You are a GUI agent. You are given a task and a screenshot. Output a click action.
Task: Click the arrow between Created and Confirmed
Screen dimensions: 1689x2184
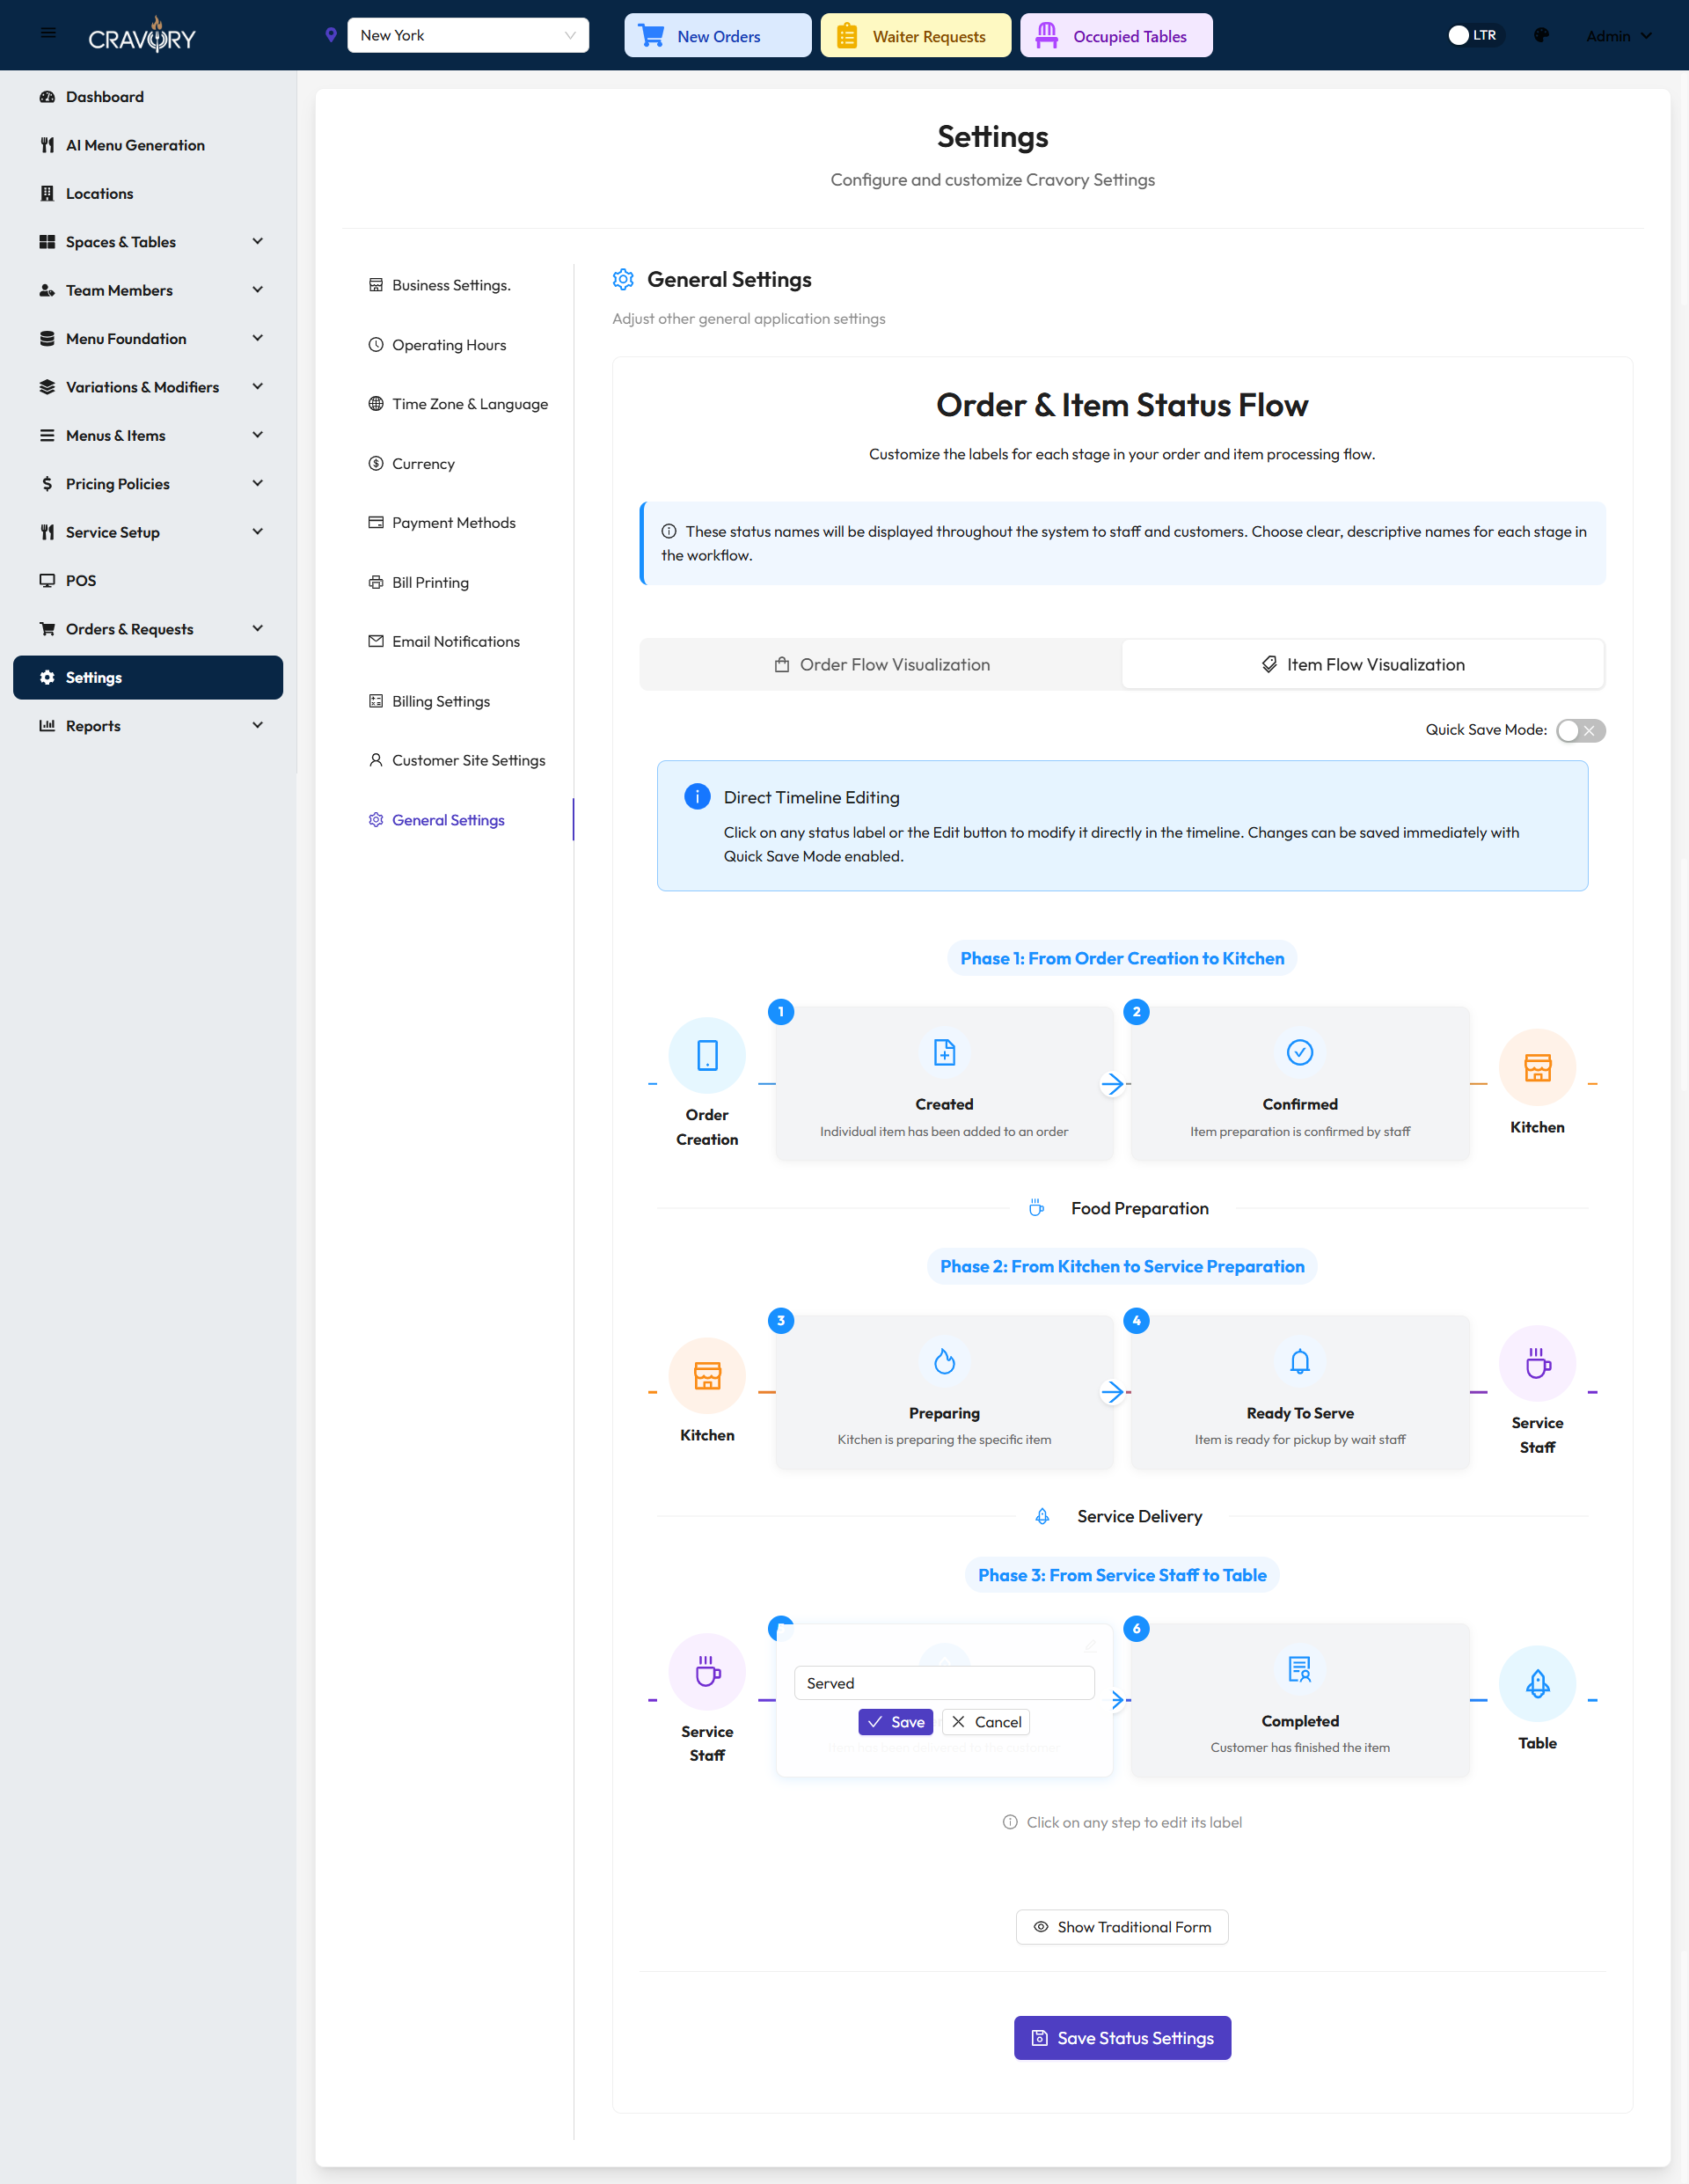click(1112, 1083)
